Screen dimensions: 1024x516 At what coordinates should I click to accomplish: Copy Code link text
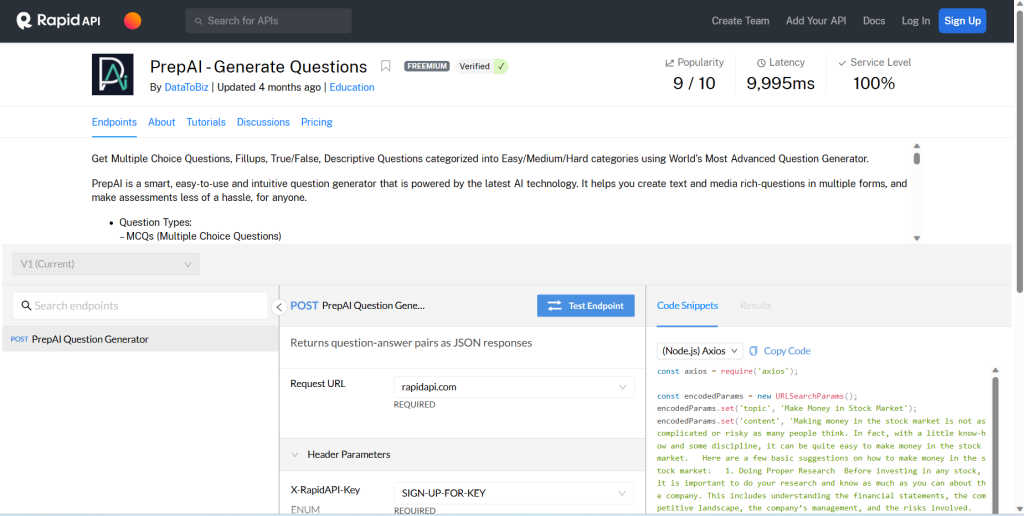coord(787,351)
